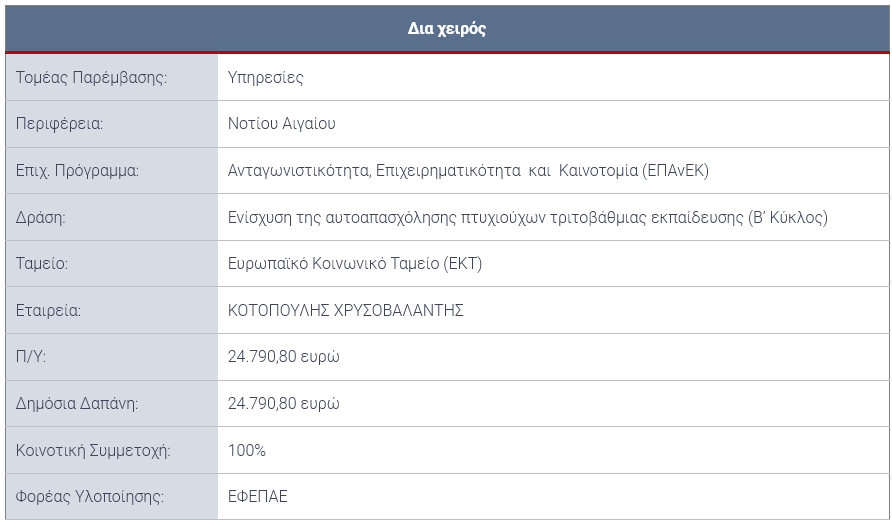Select the 'Περιφέρεια:' label
The height and width of the screenshot is (523, 892).
[x=59, y=123]
